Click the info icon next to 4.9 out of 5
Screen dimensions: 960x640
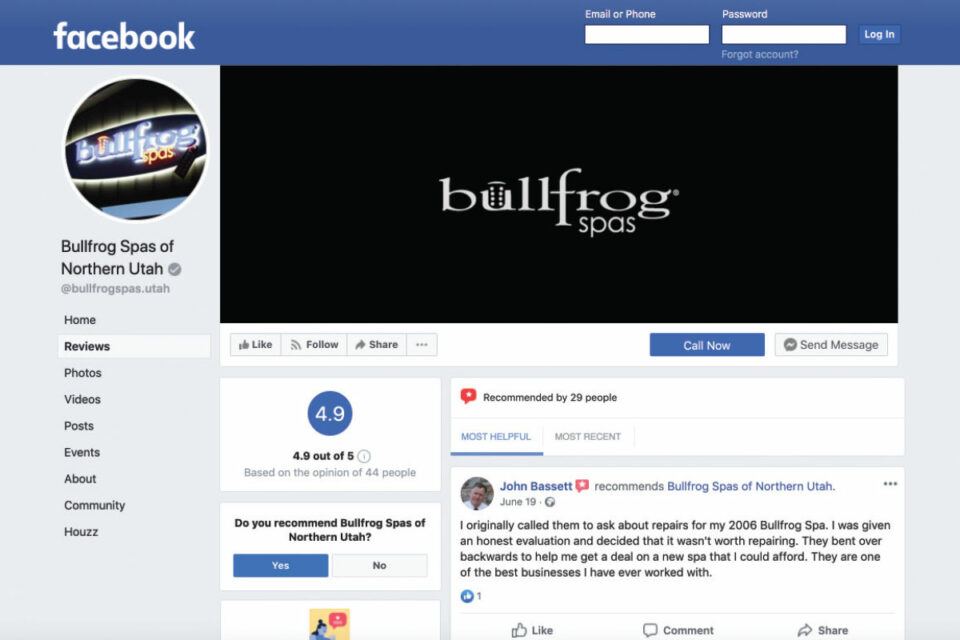click(364, 456)
